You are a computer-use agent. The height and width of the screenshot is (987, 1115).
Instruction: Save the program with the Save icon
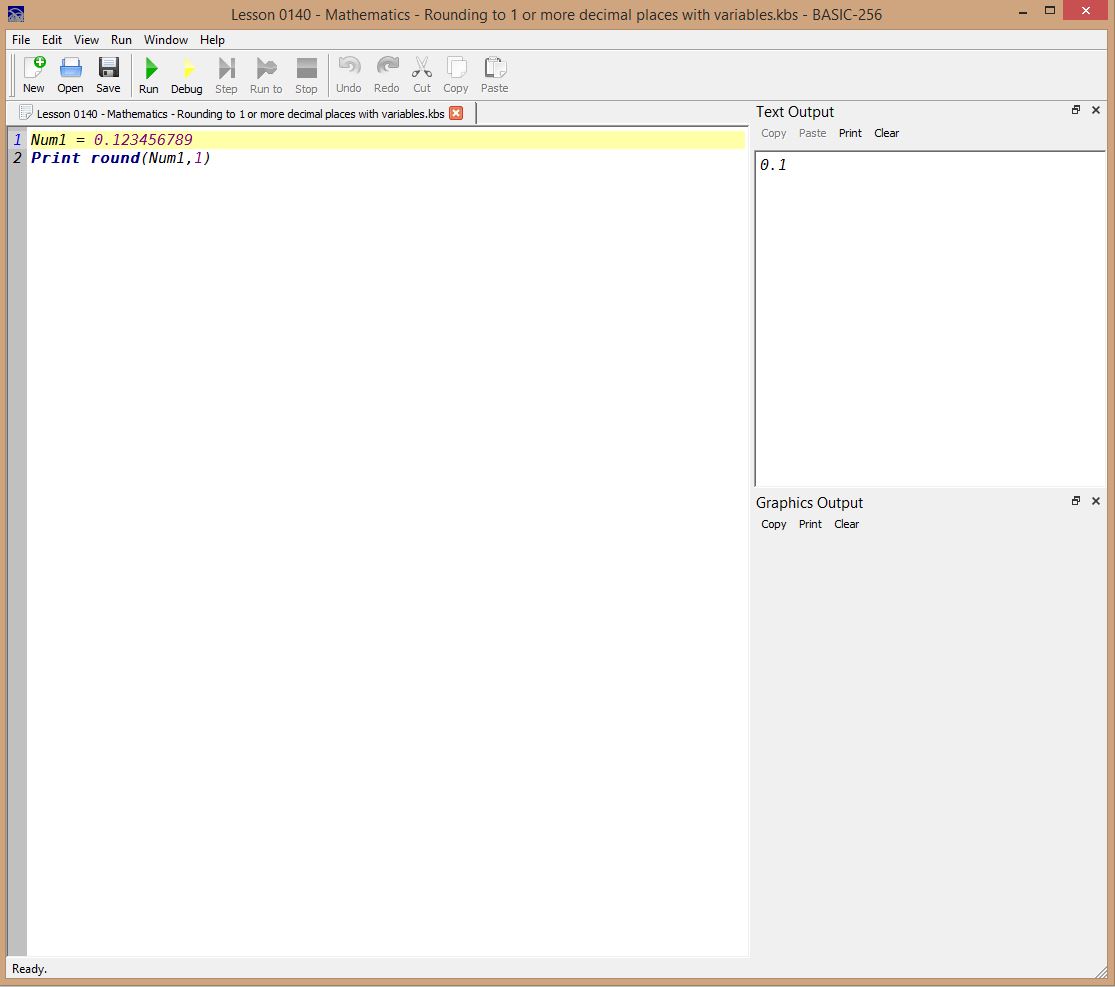coord(108,70)
